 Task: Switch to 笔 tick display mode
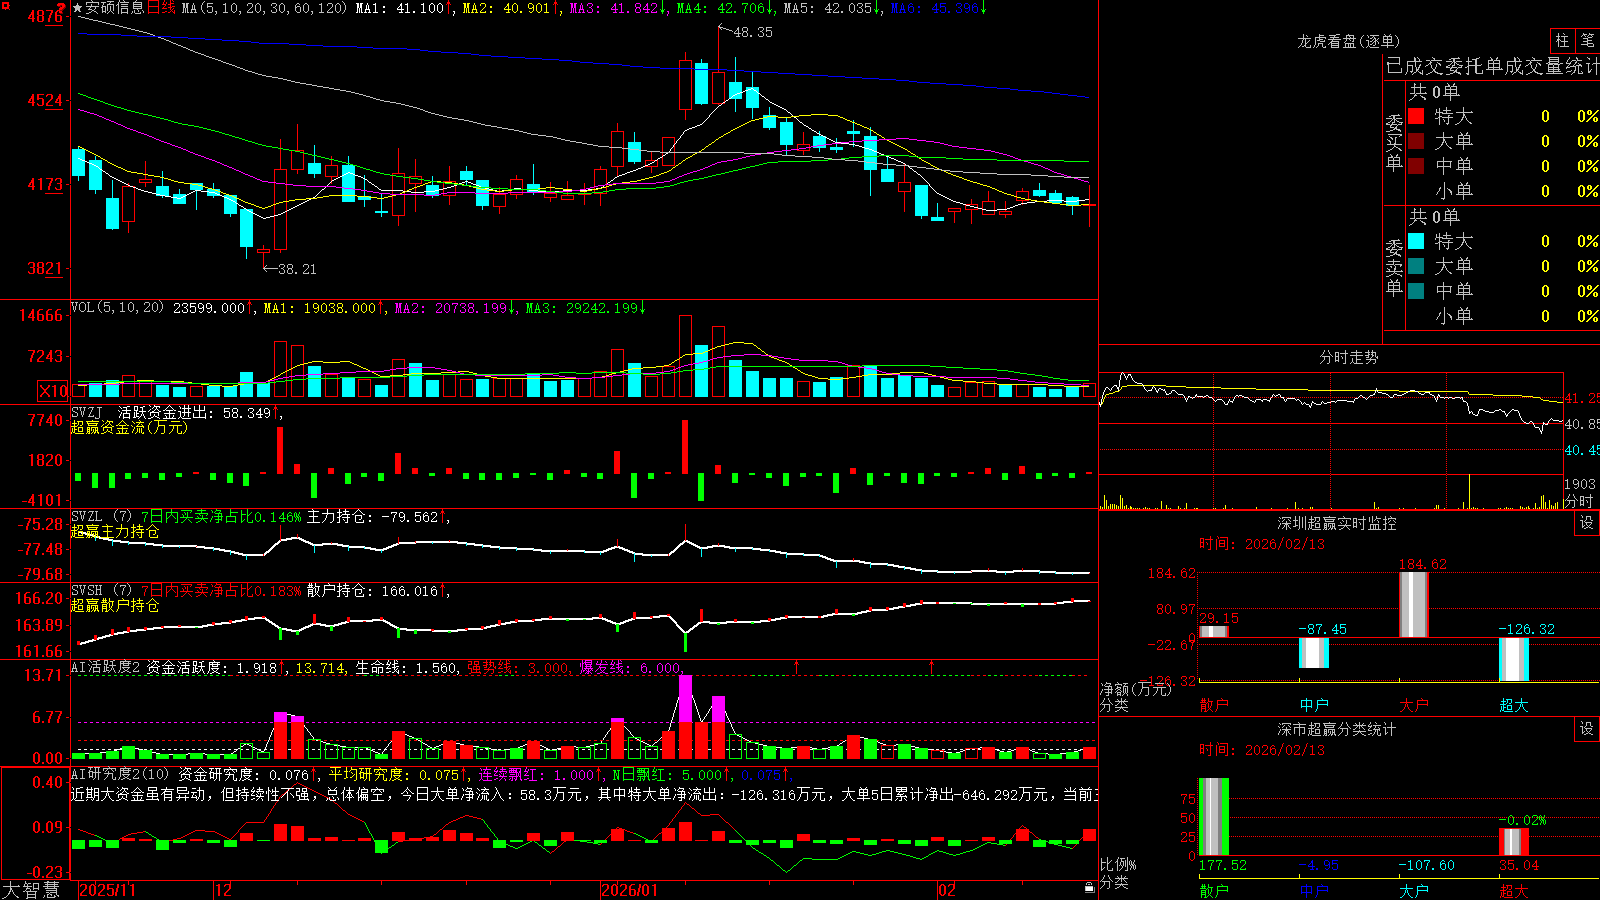coord(1587,40)
